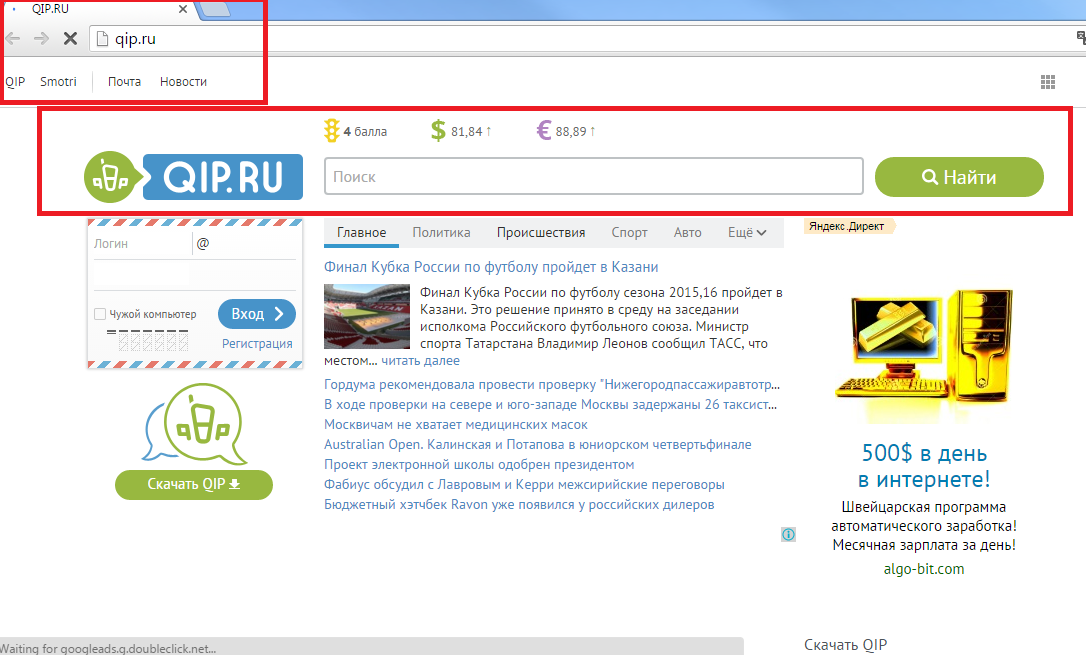The width and height of the screenshot is (1086, 655).
Task: Expand the Ещё dropdown
Action: (x=747, y=233)
